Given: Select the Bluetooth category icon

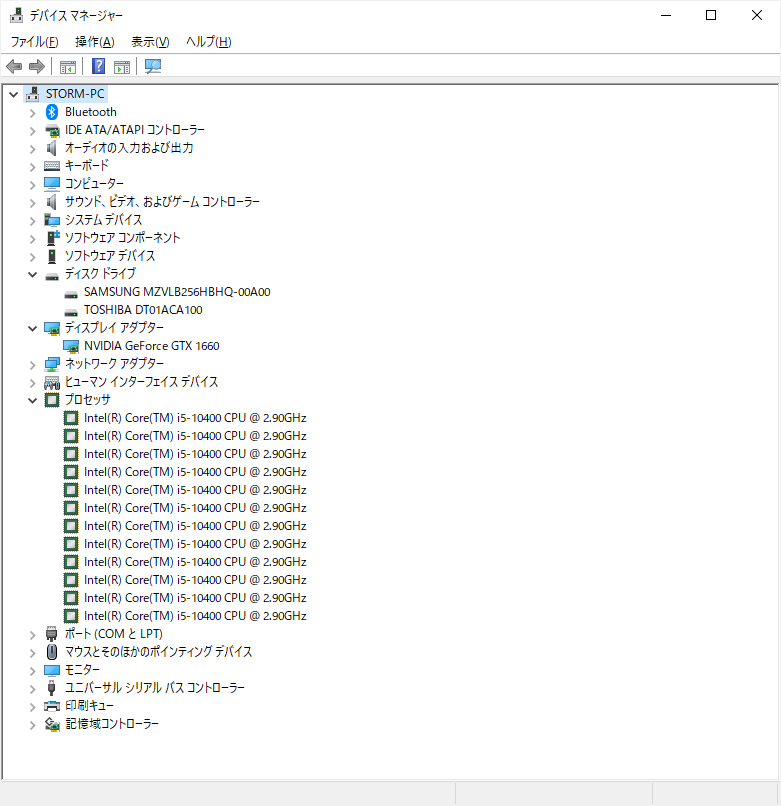Looking at the screenshot, I should (52, 112).
